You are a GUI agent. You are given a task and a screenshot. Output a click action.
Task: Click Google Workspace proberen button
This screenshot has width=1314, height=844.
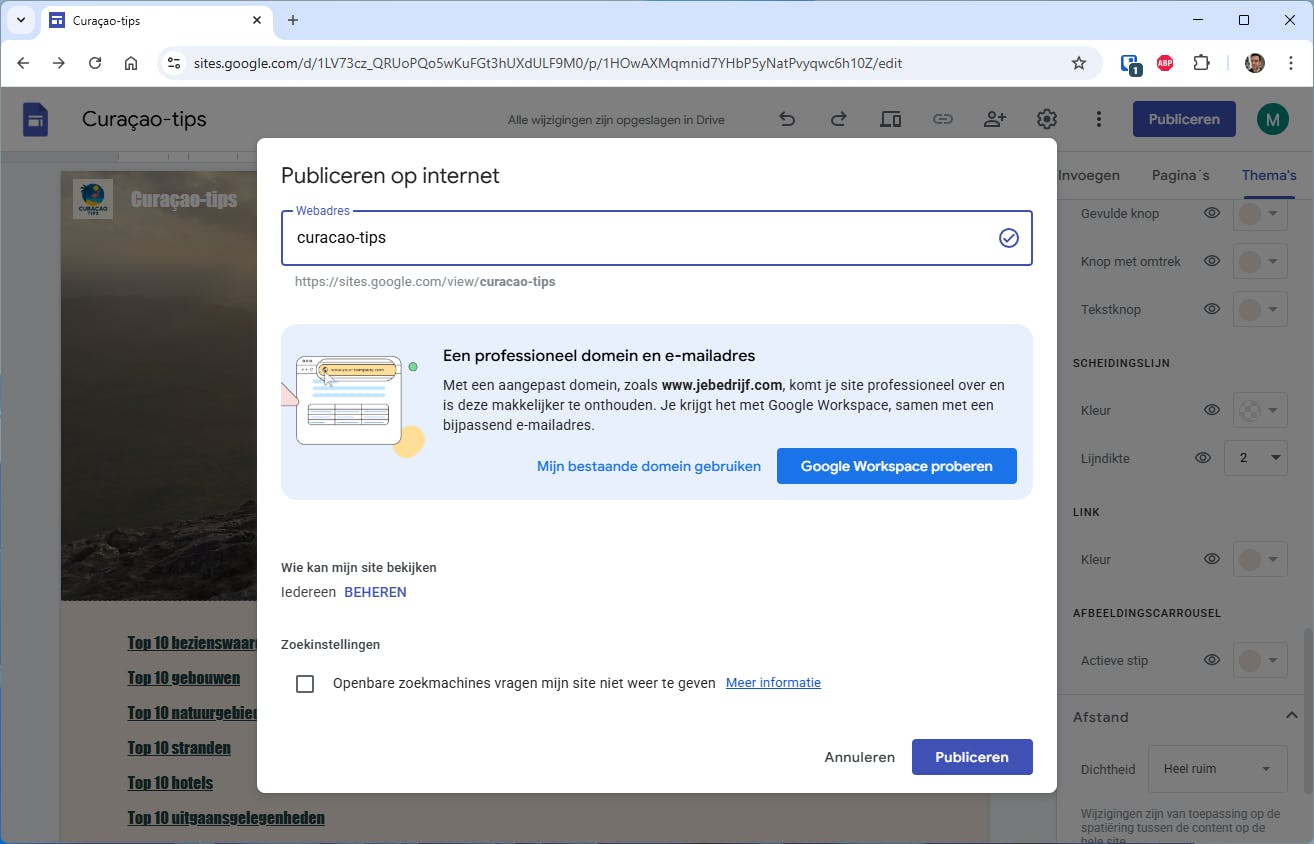point(897,466)
